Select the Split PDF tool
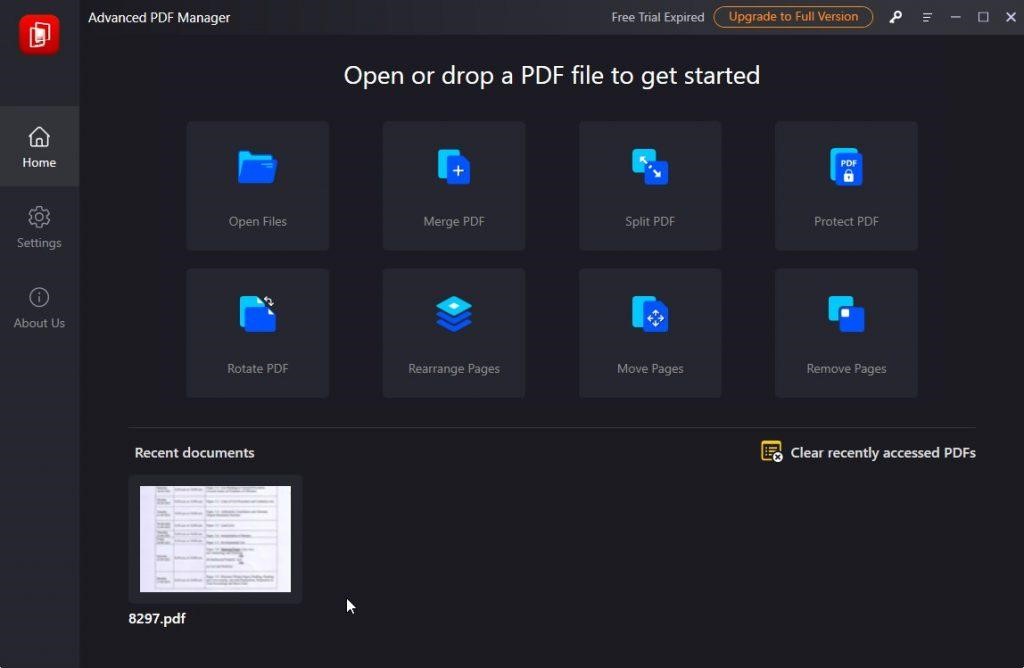Viewport: 1024px width, 668px height. [649, 185]
